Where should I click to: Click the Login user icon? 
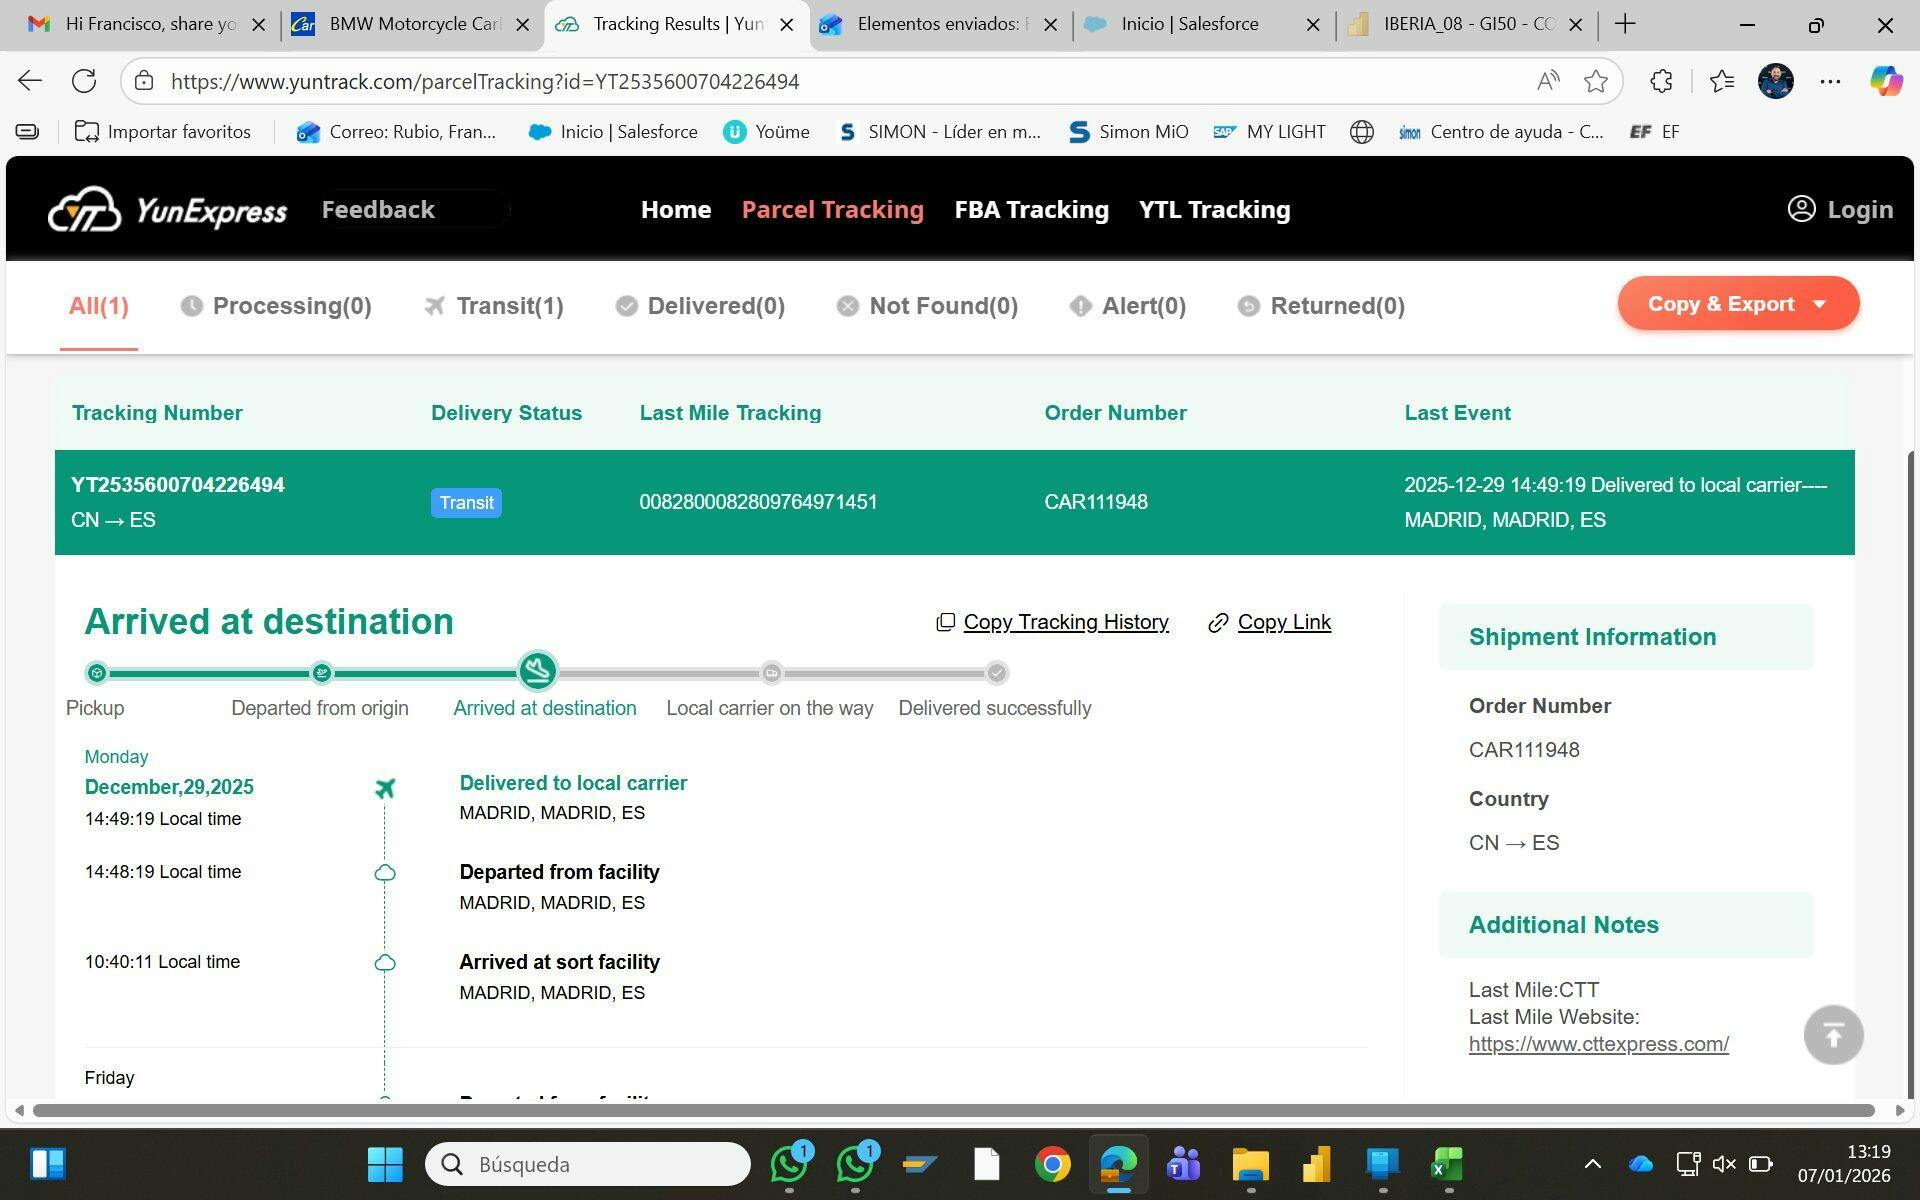[1801, 209]
